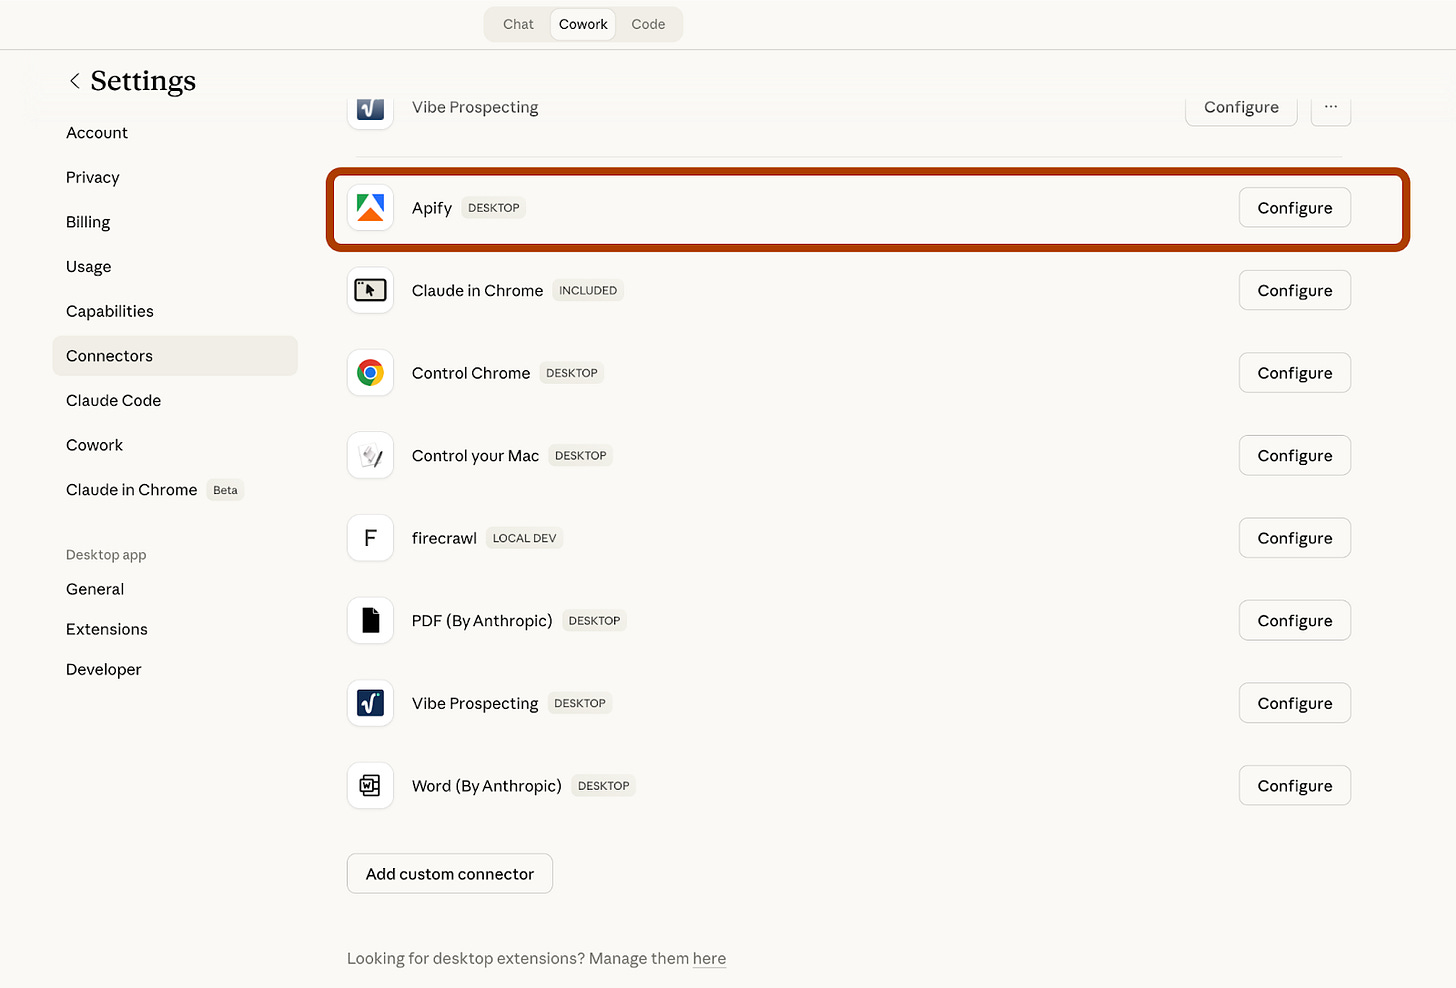The height and width of the screenshot is (988, 1456).
Task: Click the INCLUDED badge next to Claude in Chrome
Action: pos(588,290)
